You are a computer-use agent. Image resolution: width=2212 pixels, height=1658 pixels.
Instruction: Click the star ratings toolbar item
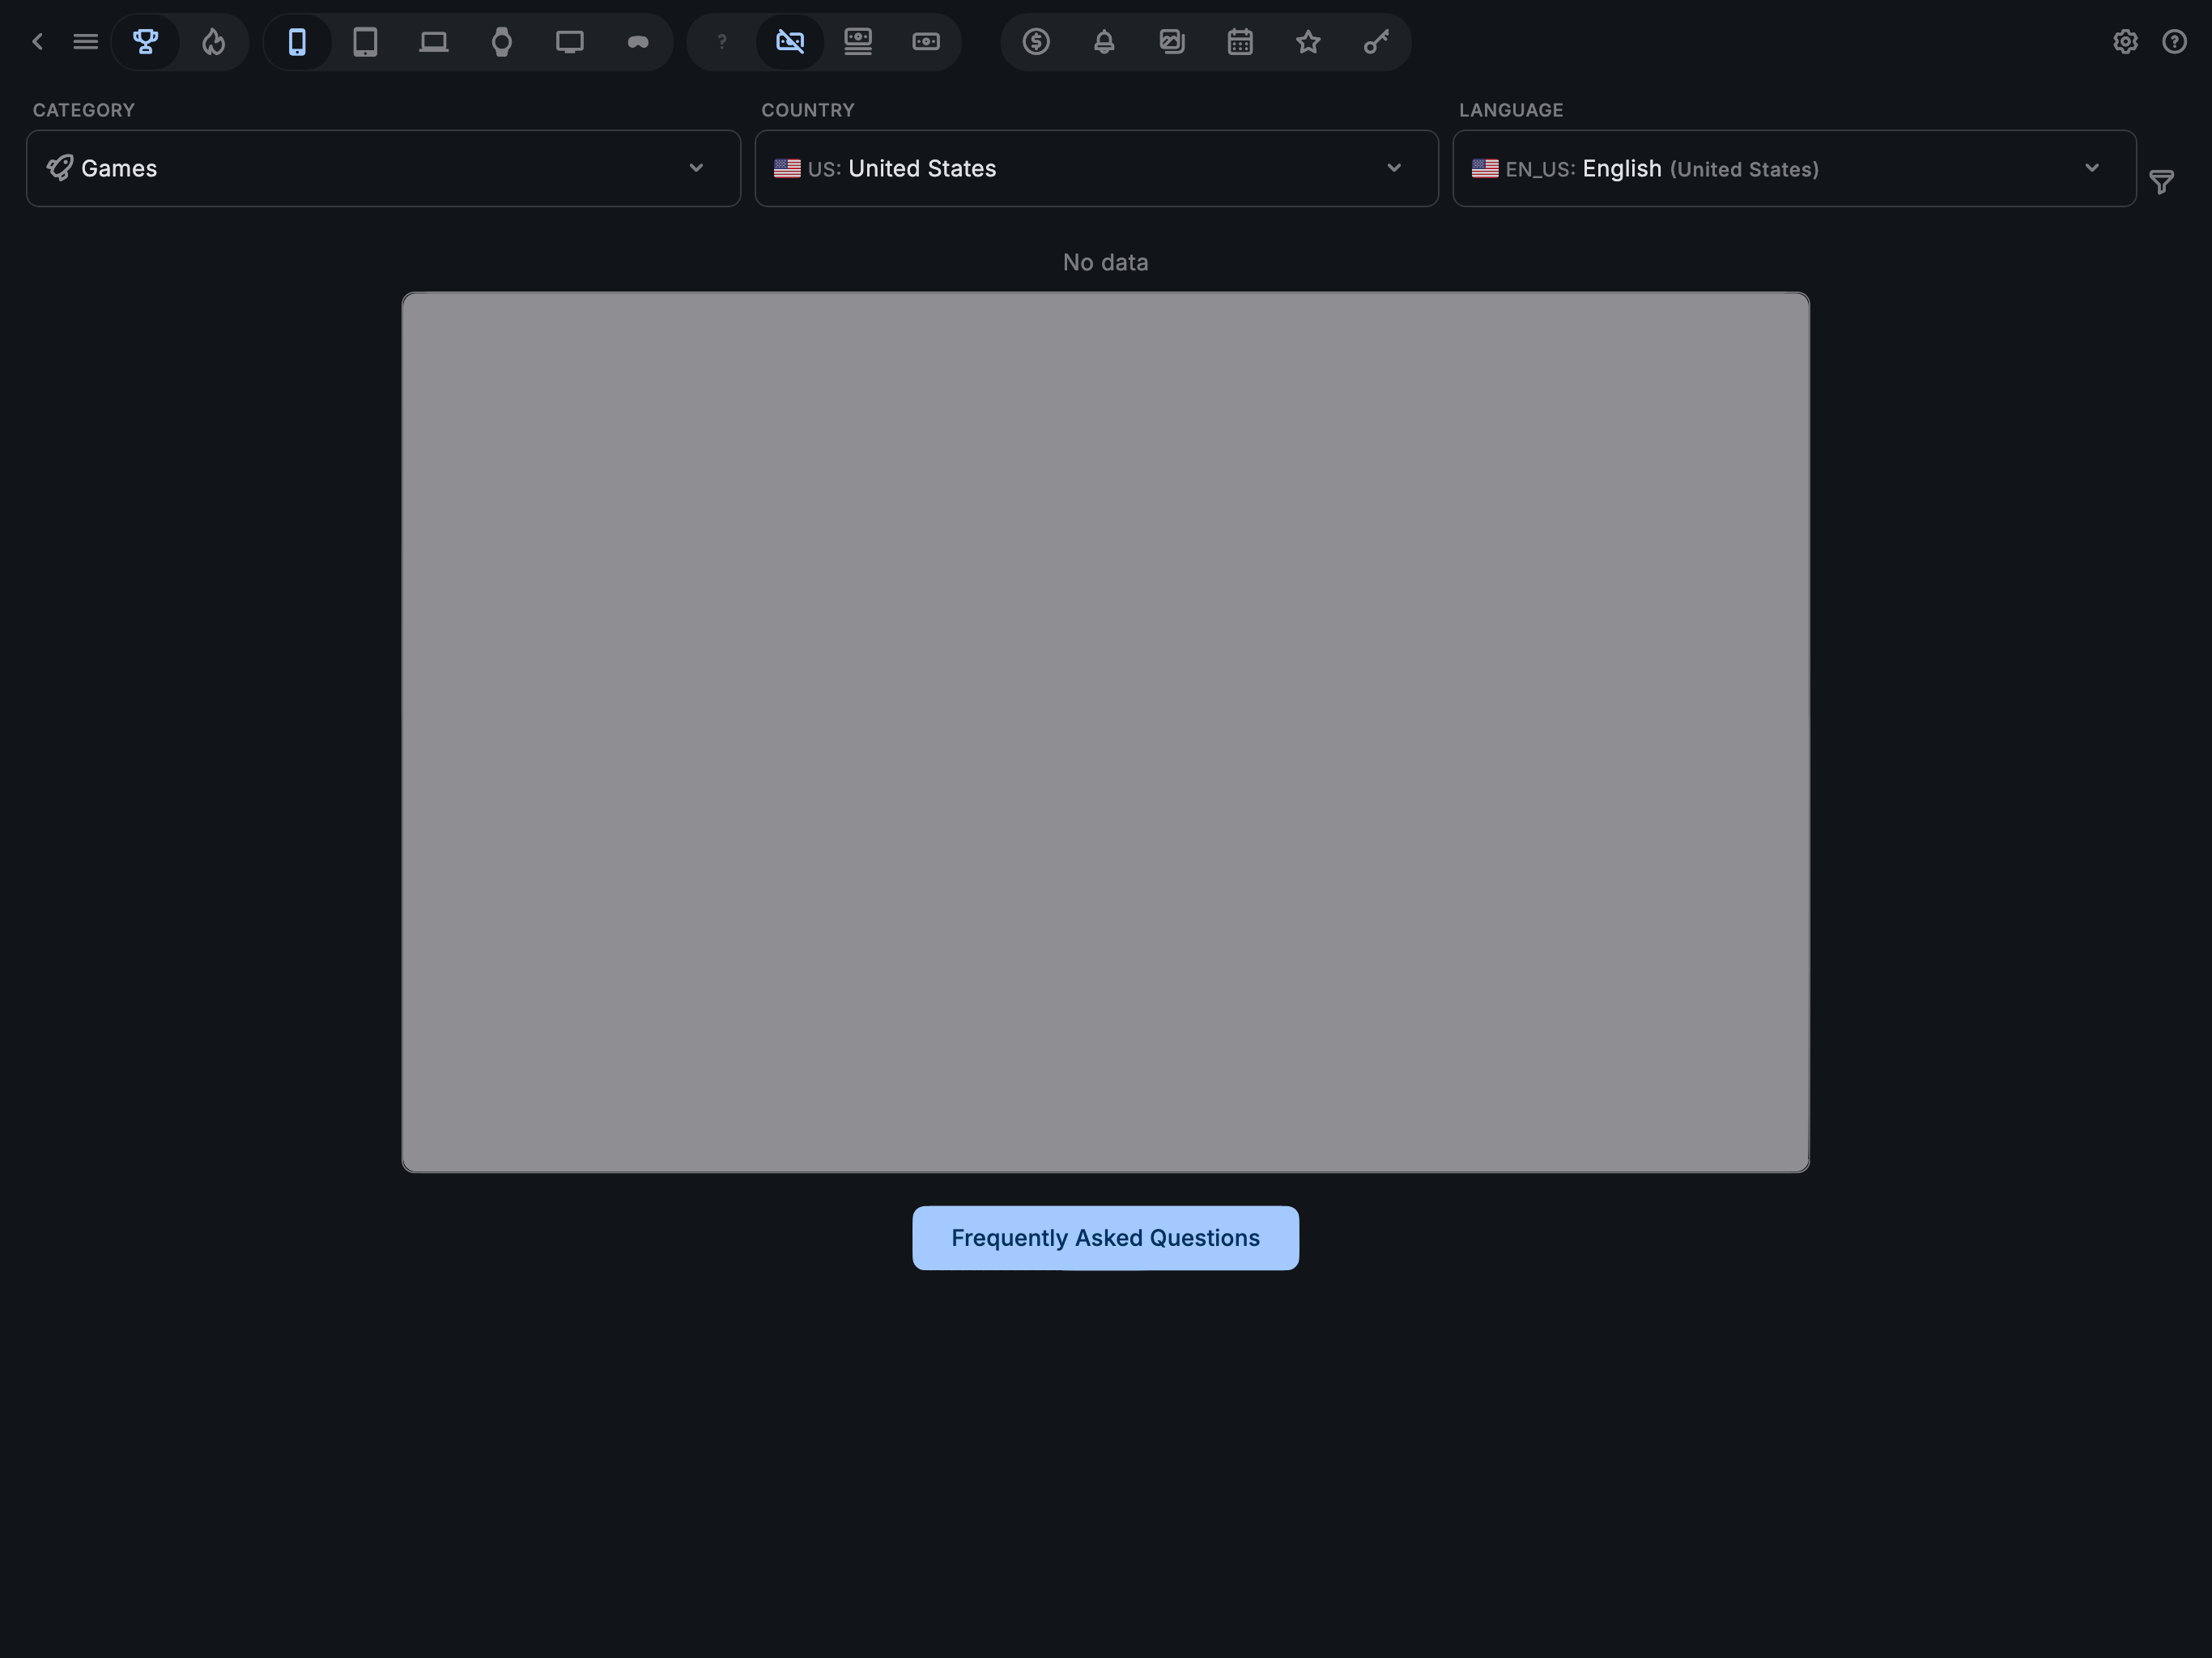[1307, 41]
